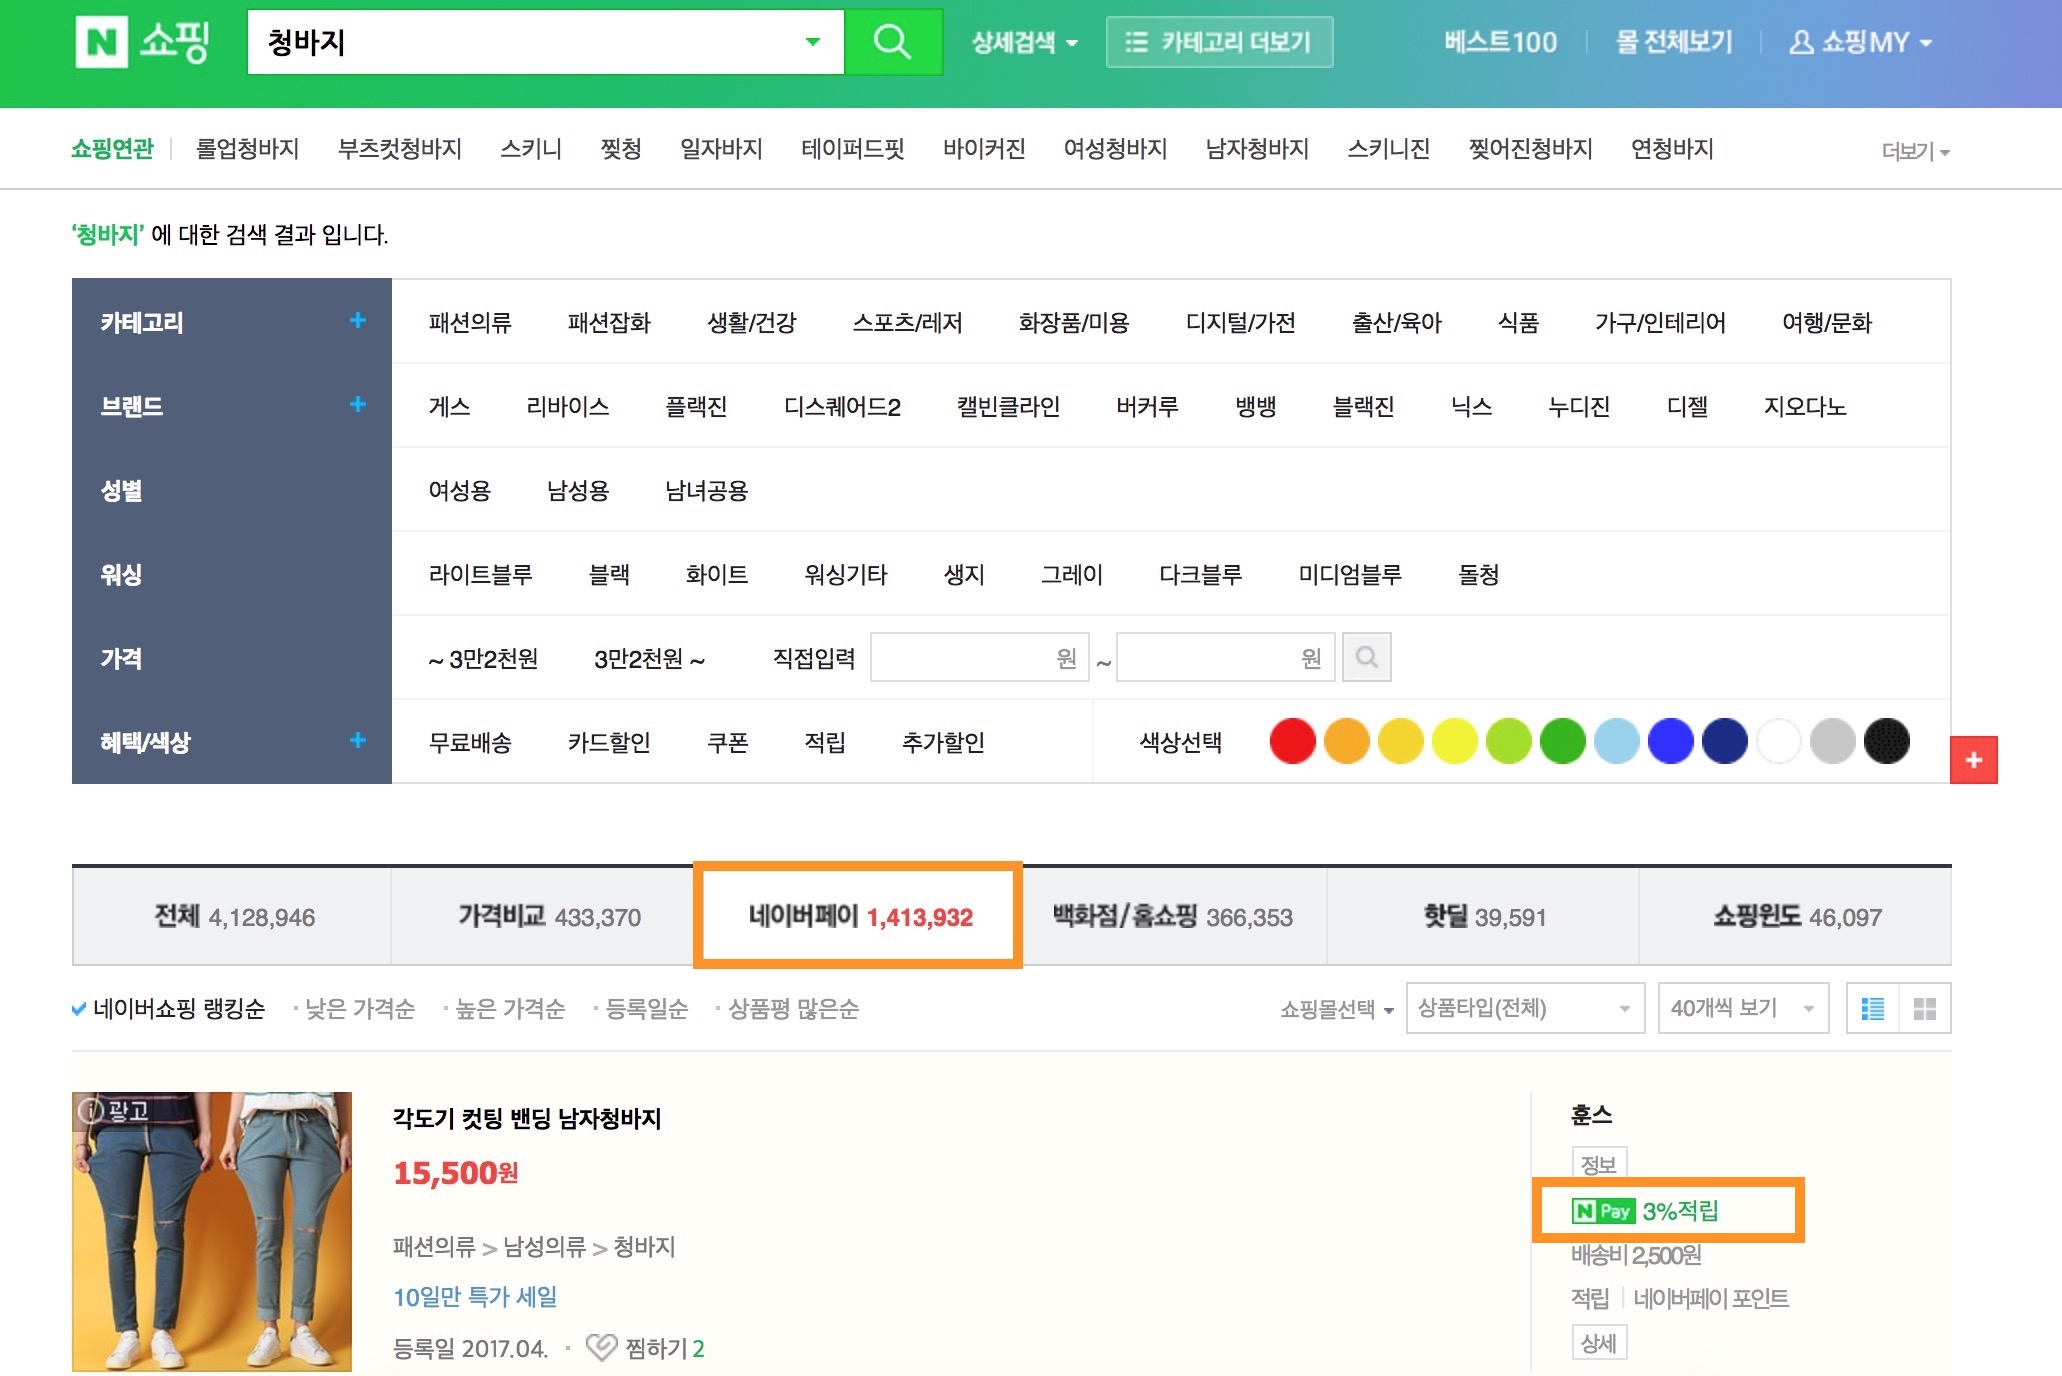Viewport: 2062px width, 1376px height.
Task: Sort by 상품평 많은순
Action: (794, 1008)
